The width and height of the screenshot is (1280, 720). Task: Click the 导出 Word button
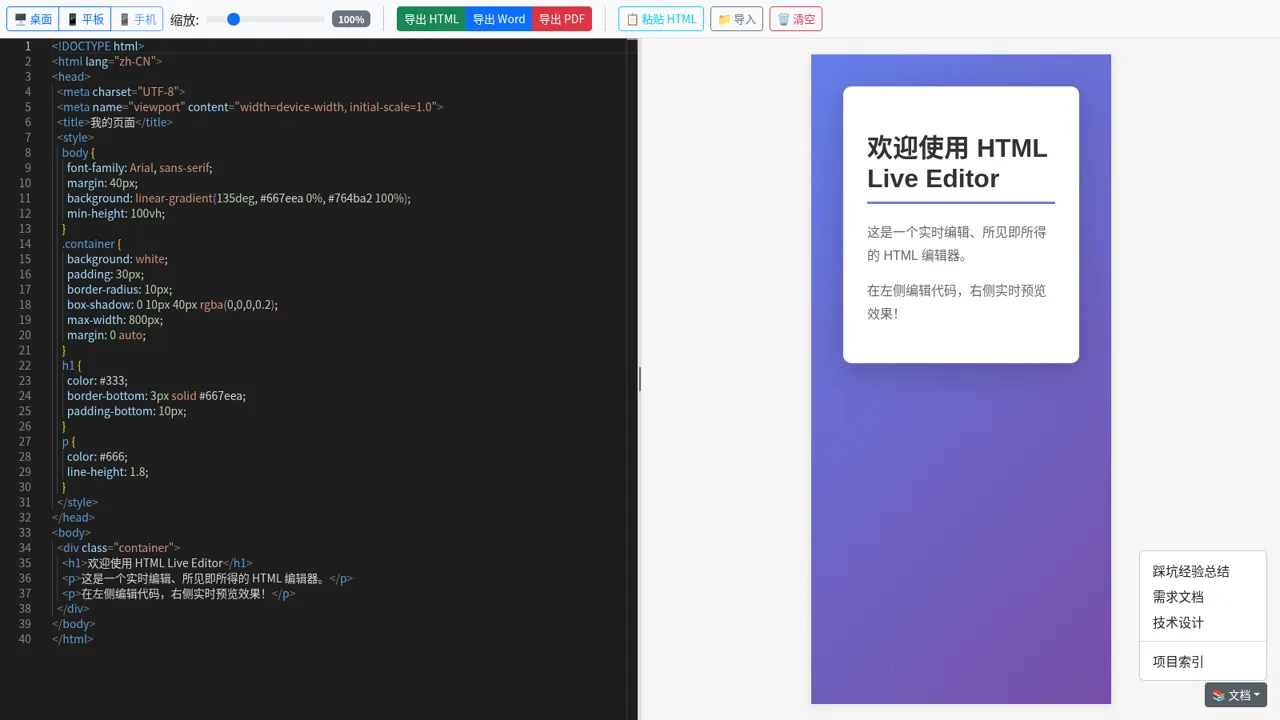pyautogui.click(x=499, y=19)
